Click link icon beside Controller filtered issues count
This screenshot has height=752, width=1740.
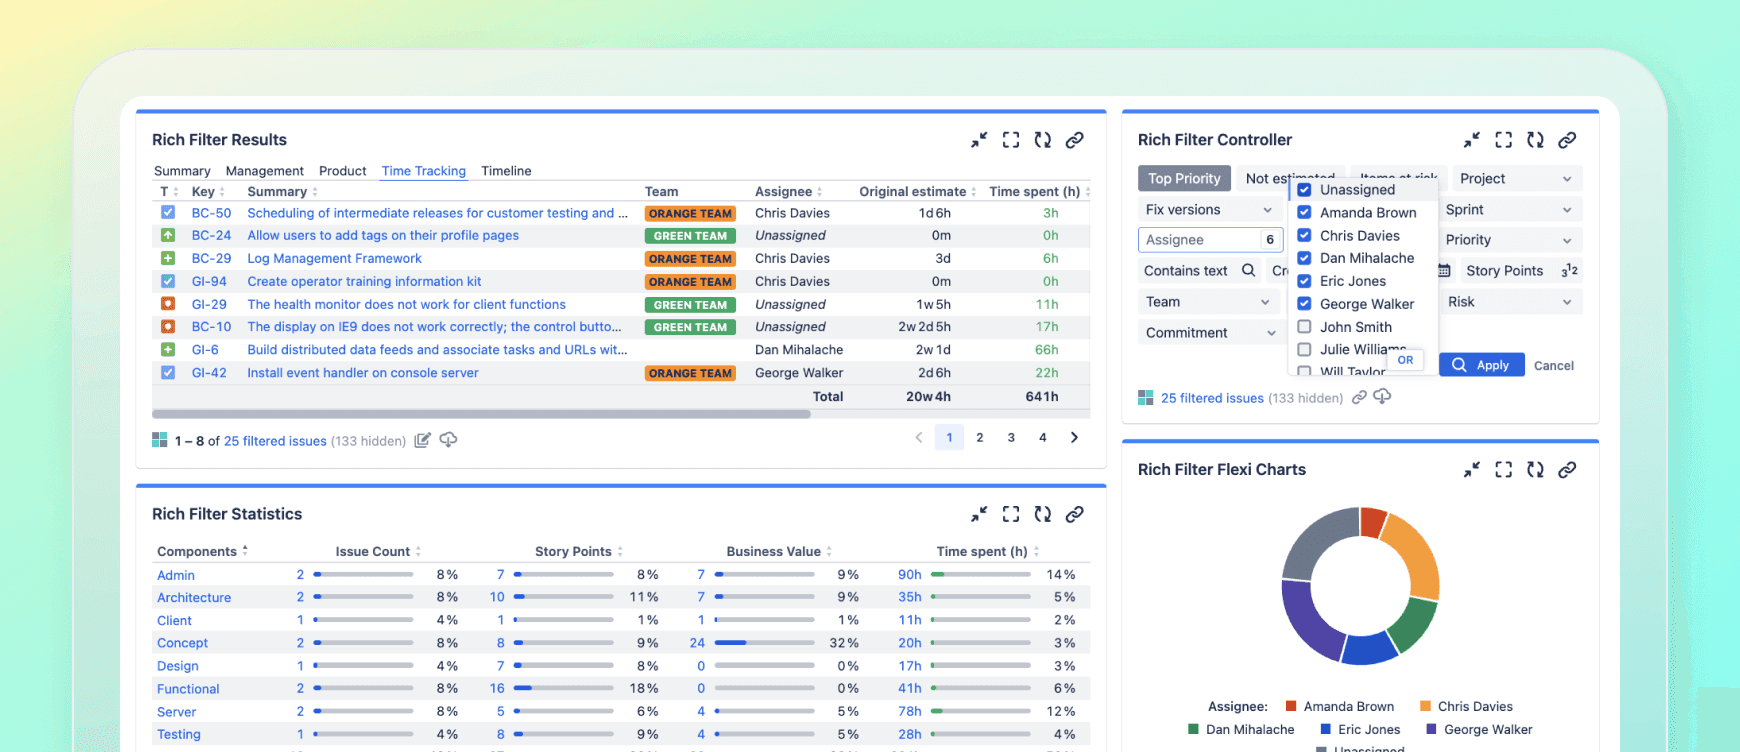[1359, 397]
